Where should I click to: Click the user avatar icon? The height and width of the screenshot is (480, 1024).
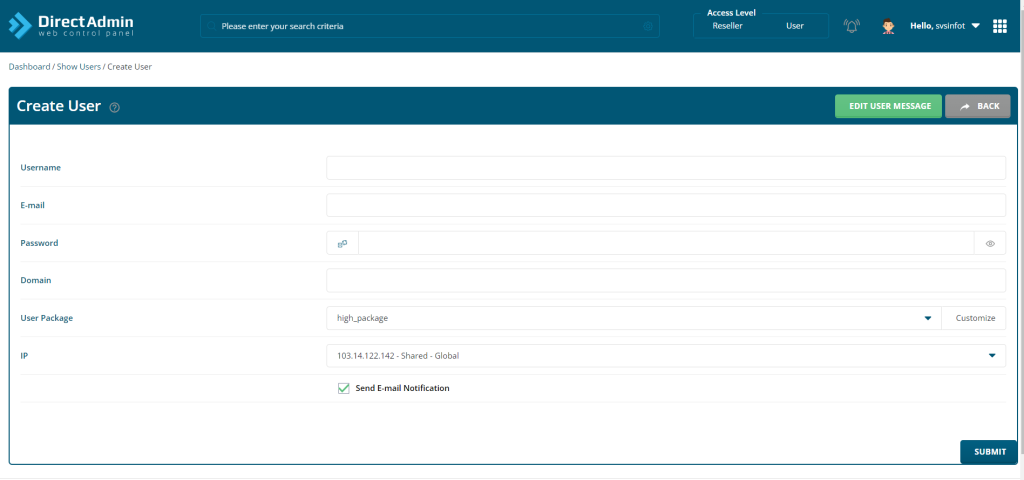tap(887, 26)
